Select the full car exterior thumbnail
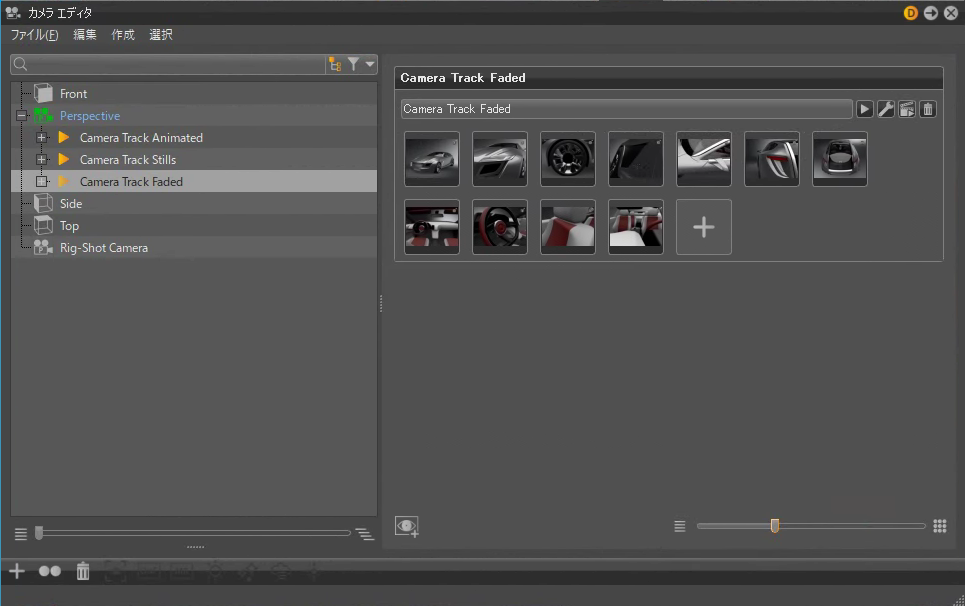Image resolution: width=965 pixels, height=606 pixels. click(x=431, y=159)
